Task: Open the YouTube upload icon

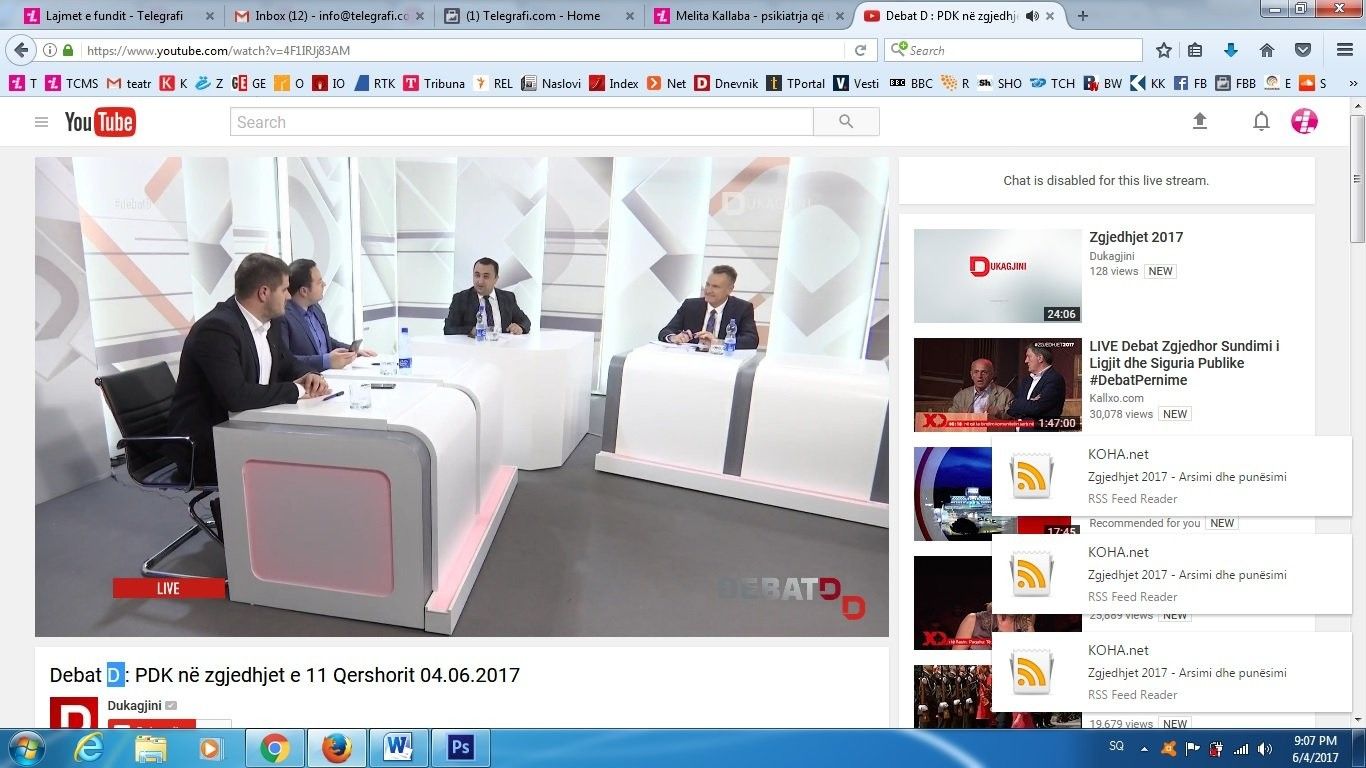Action: point(1200,121)
